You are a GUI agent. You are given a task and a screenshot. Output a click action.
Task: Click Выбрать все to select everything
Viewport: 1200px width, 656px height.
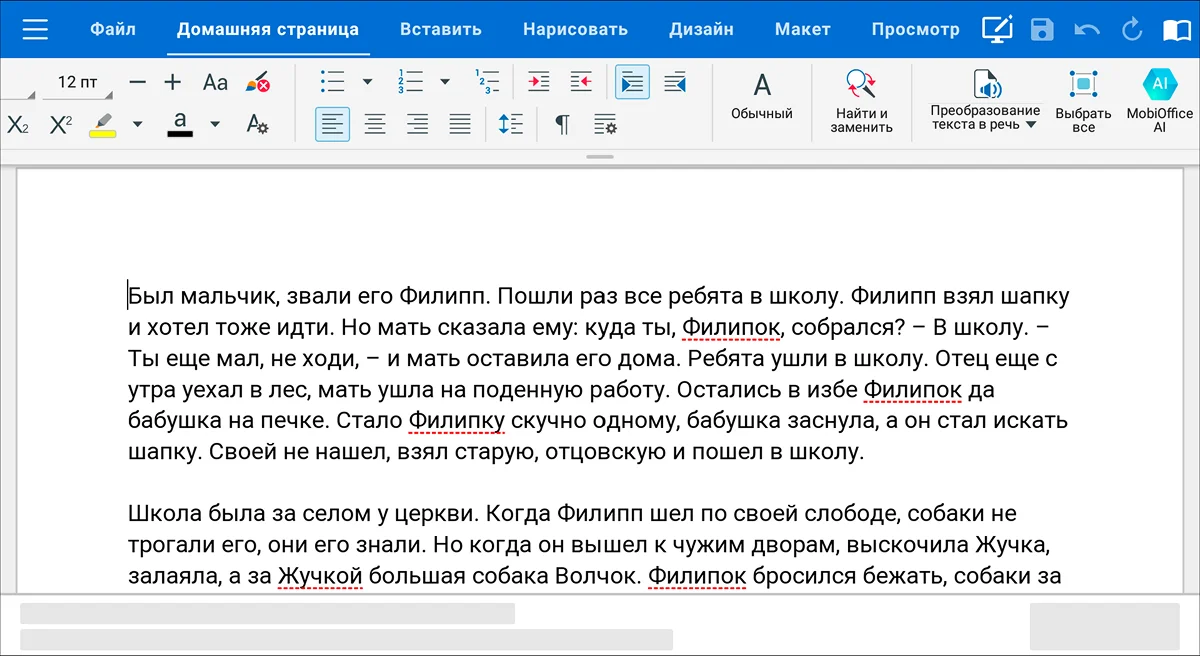coord(1083,101)
